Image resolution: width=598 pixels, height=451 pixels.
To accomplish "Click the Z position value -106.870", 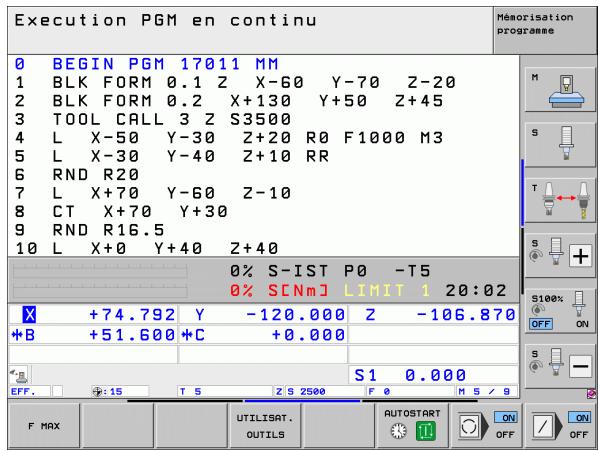I will [x=466, y=315].
